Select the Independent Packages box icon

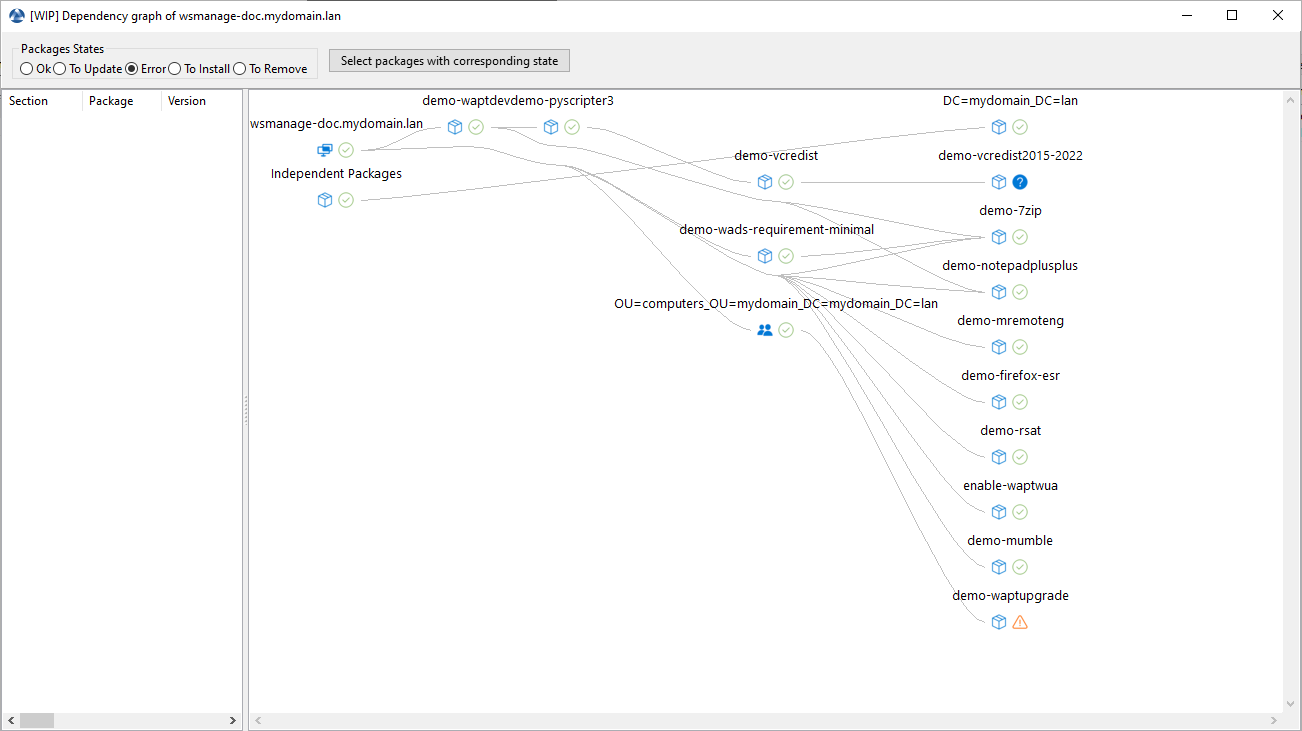[324, 200]
